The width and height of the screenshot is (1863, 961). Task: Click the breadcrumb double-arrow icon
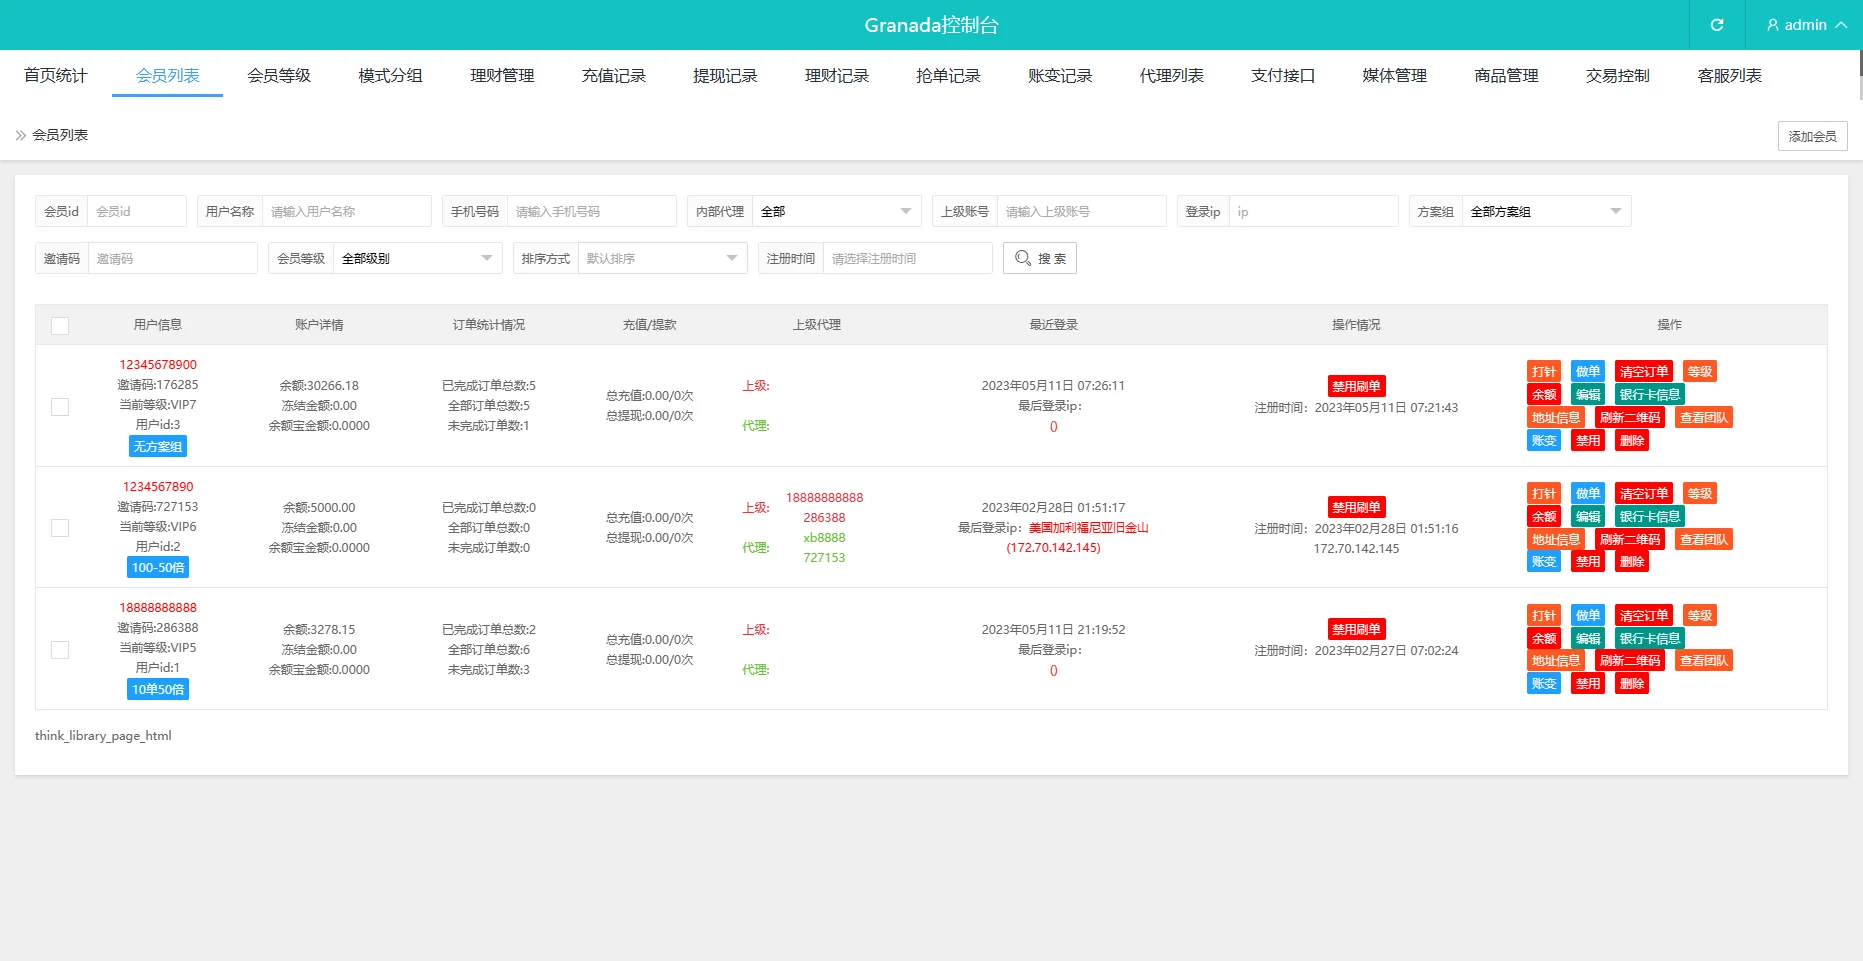pyautogui.click(x=21, y=135)
